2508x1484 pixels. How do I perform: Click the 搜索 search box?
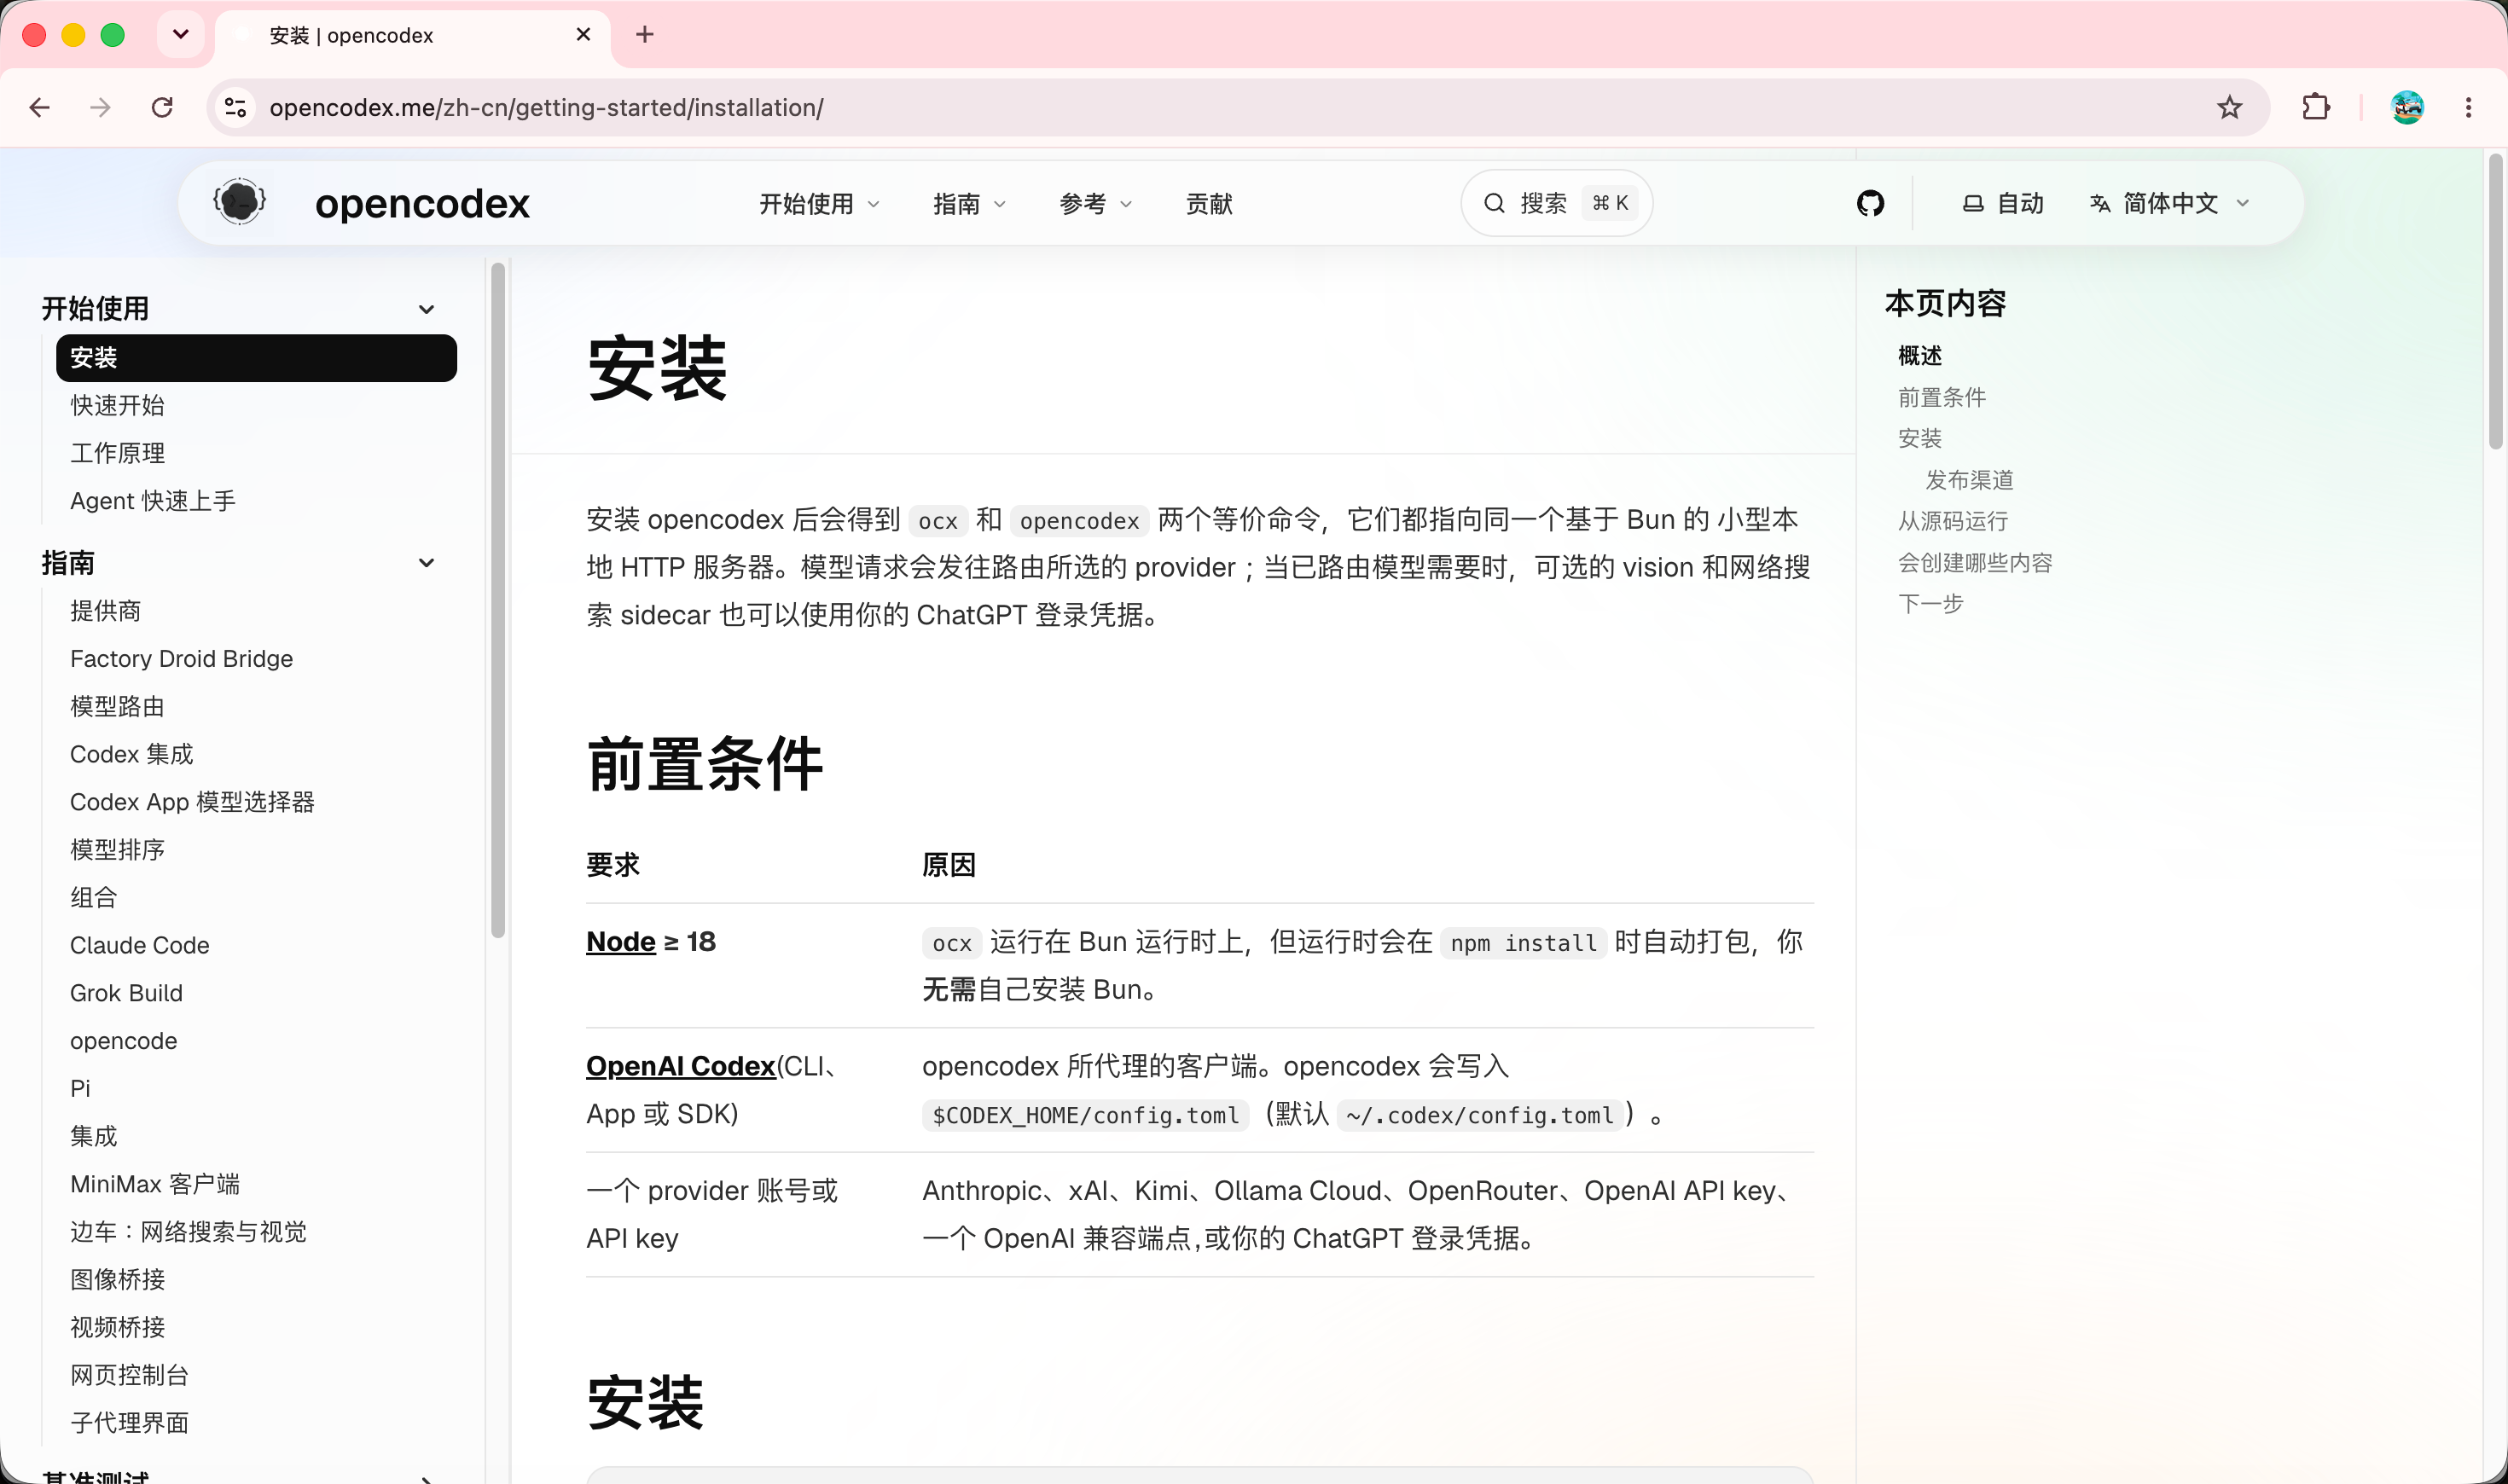click(x=1556, y=204)
